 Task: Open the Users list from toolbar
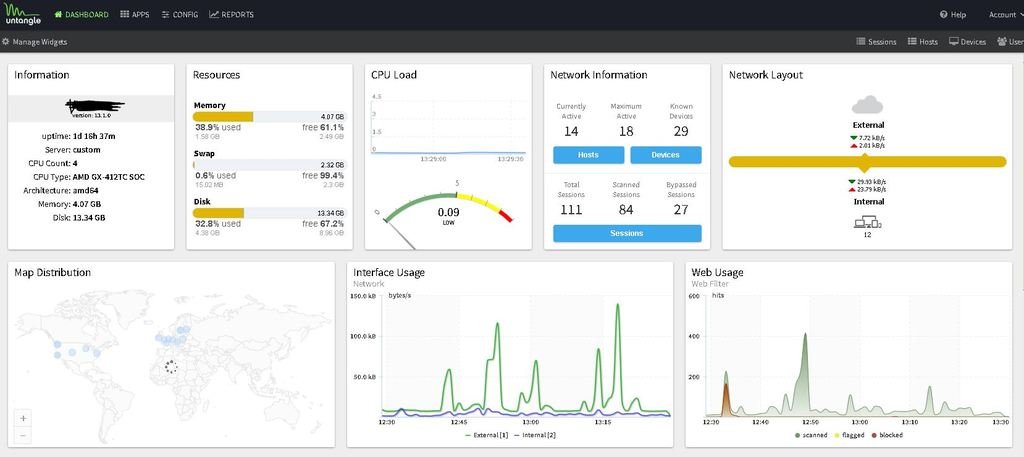(1010, 42)
